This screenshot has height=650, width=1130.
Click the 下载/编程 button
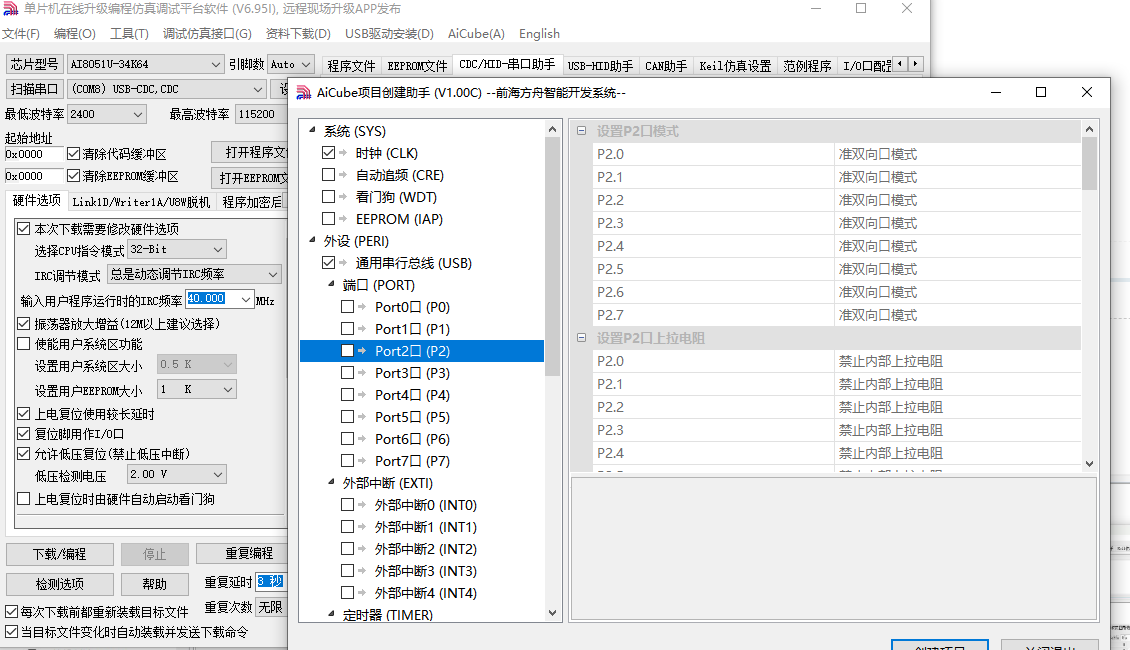click(x=59, y=554)
